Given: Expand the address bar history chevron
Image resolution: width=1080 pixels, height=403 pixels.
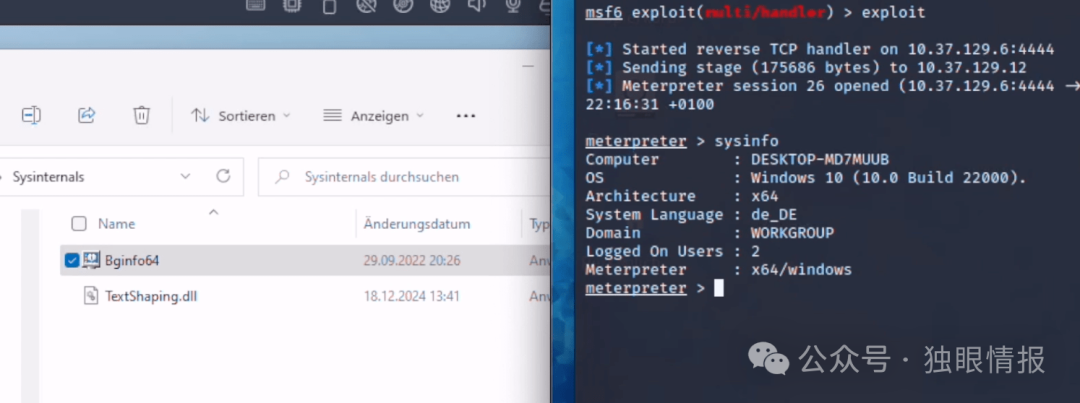Looking at the screenshot, I should pyautogui.click(x=185, y=177).
